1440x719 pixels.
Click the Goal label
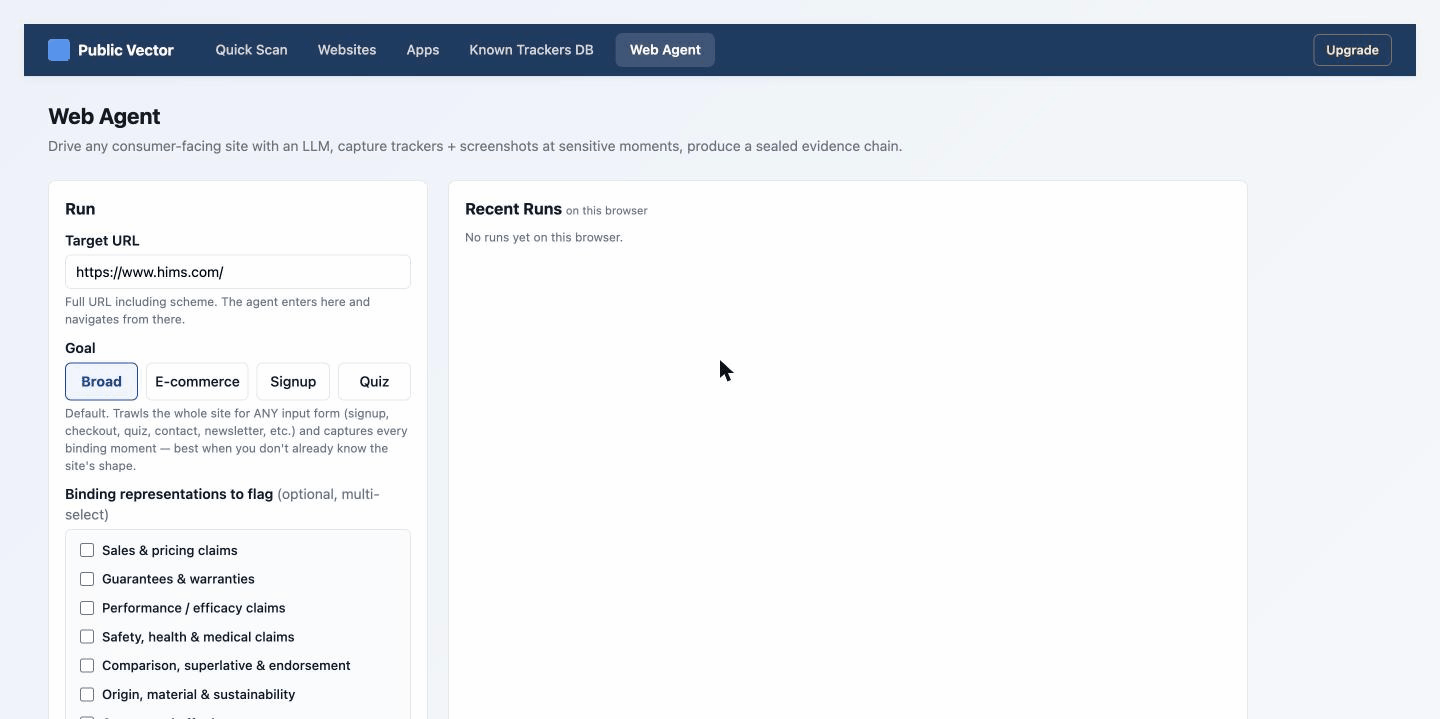pyautogui.click(x=80, y=348)
